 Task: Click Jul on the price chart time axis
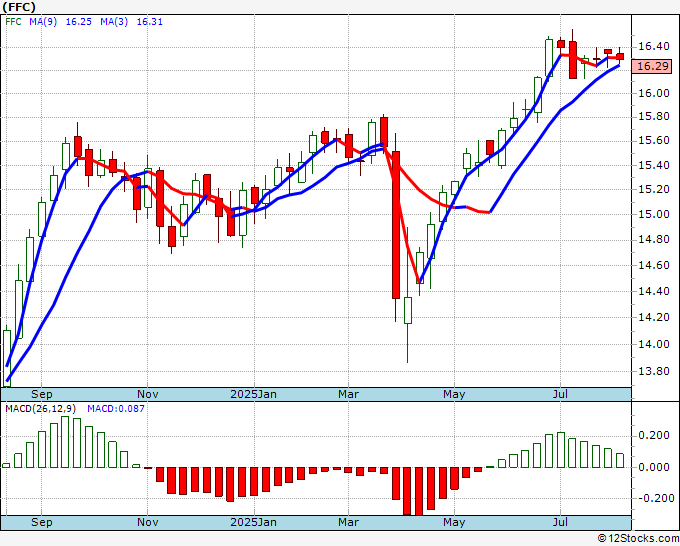(x=560, y=394)
